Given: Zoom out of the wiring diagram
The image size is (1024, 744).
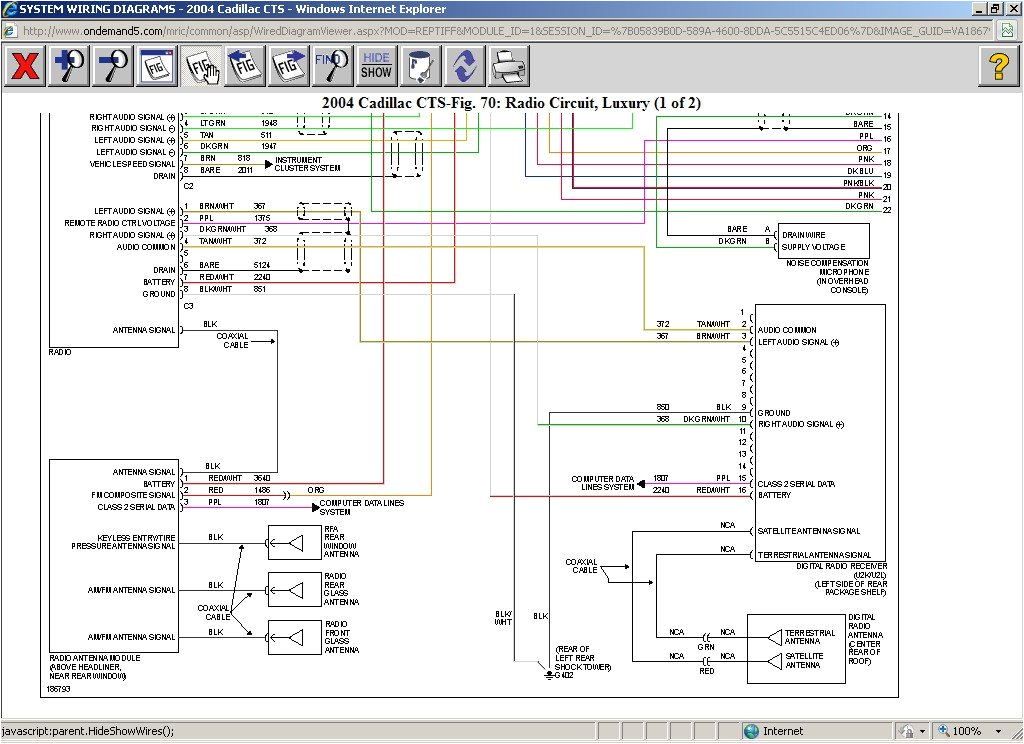Looking at the screenshot, I should [112, 66].
